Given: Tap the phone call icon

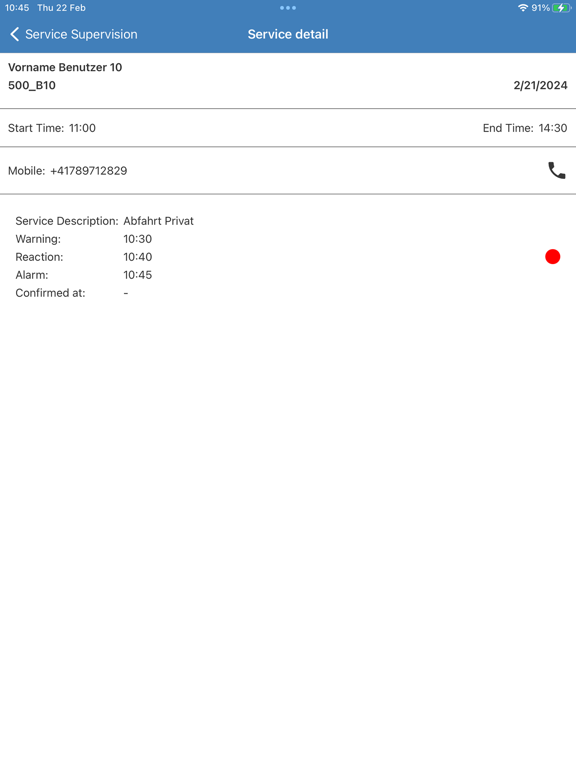Looking at the screenshot, I should coord(556,170).
